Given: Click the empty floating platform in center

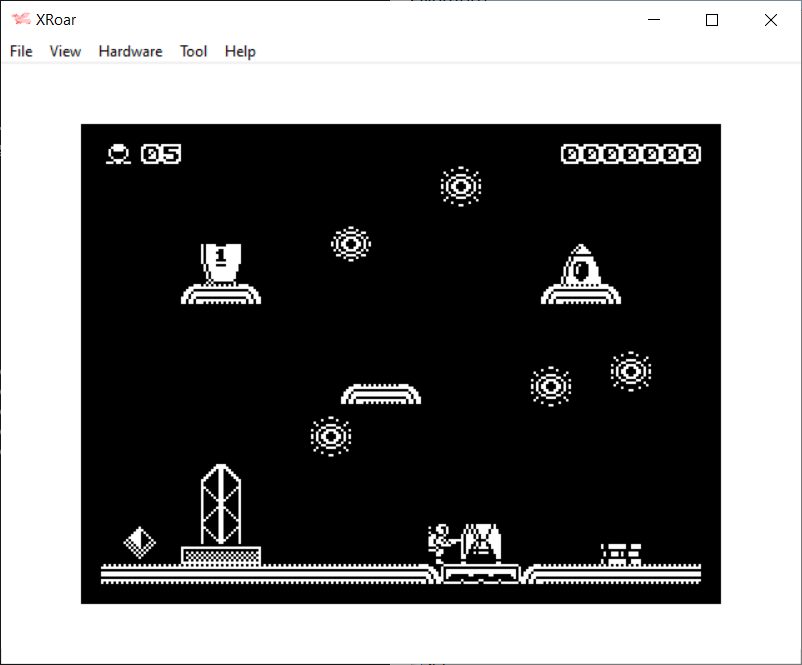Looking at the screenshot, I should [x=381, y=394].
